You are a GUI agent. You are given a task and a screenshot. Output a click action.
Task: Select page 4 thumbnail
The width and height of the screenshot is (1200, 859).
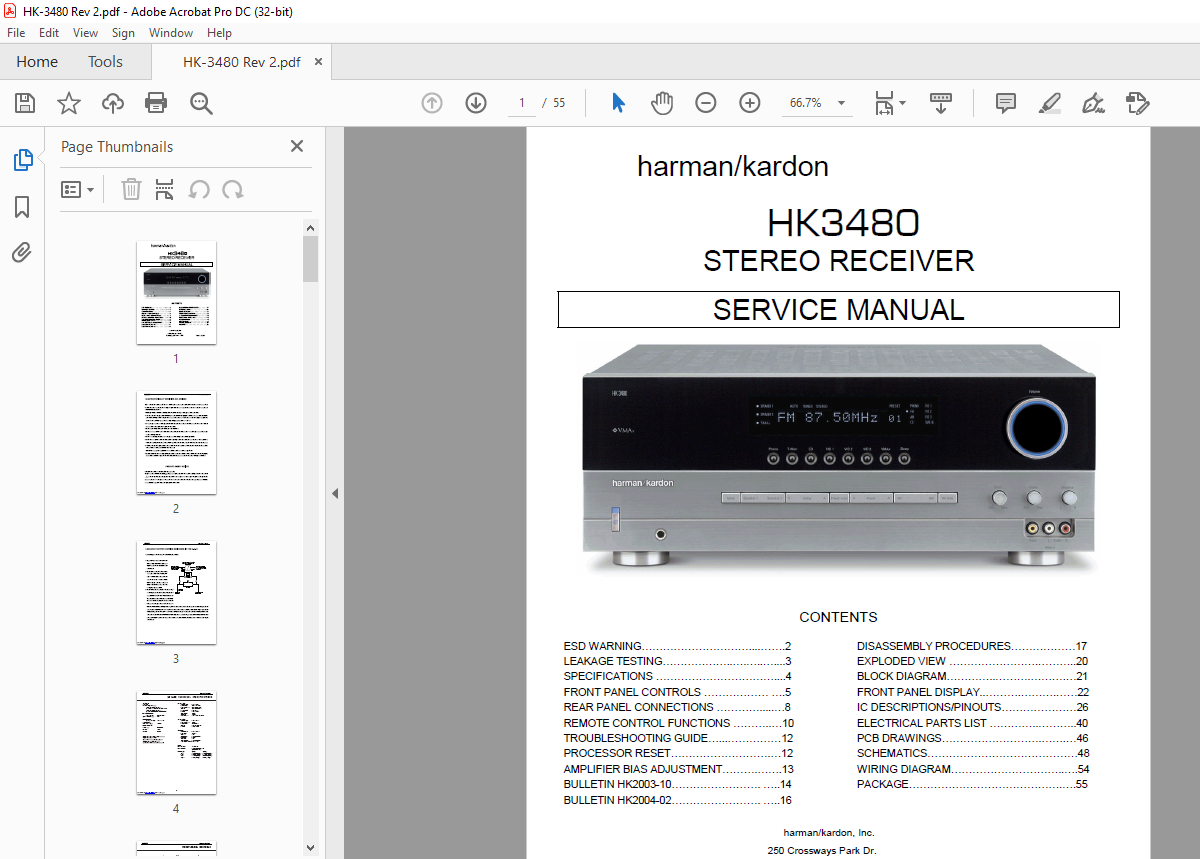pos(176,742)
